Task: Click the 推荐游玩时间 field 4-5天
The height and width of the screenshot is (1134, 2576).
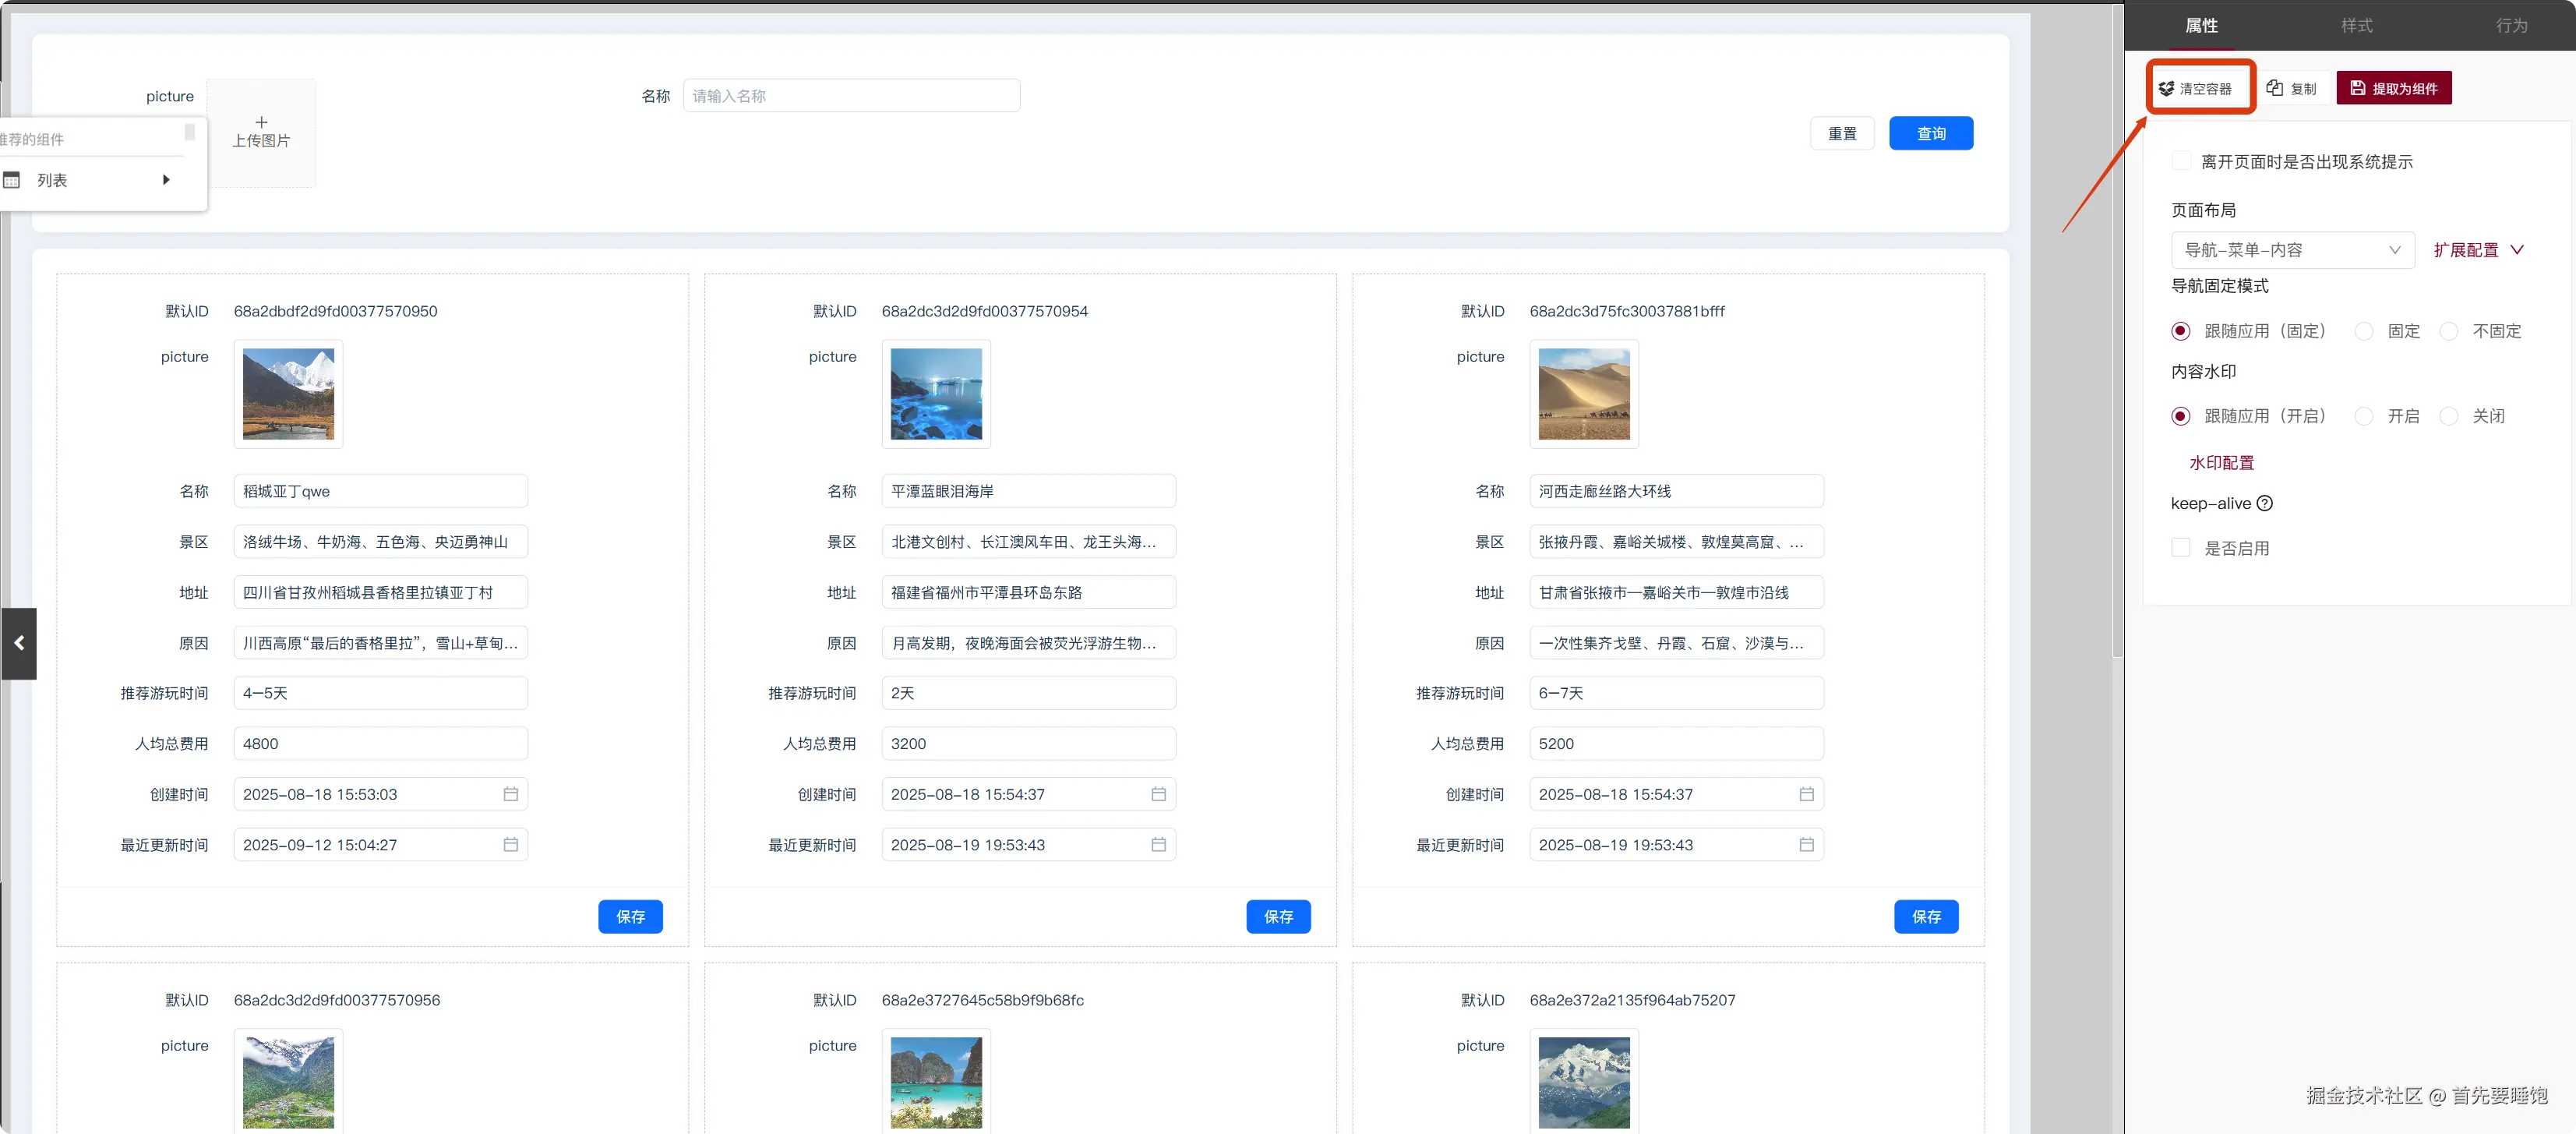Action: point(380,693)
